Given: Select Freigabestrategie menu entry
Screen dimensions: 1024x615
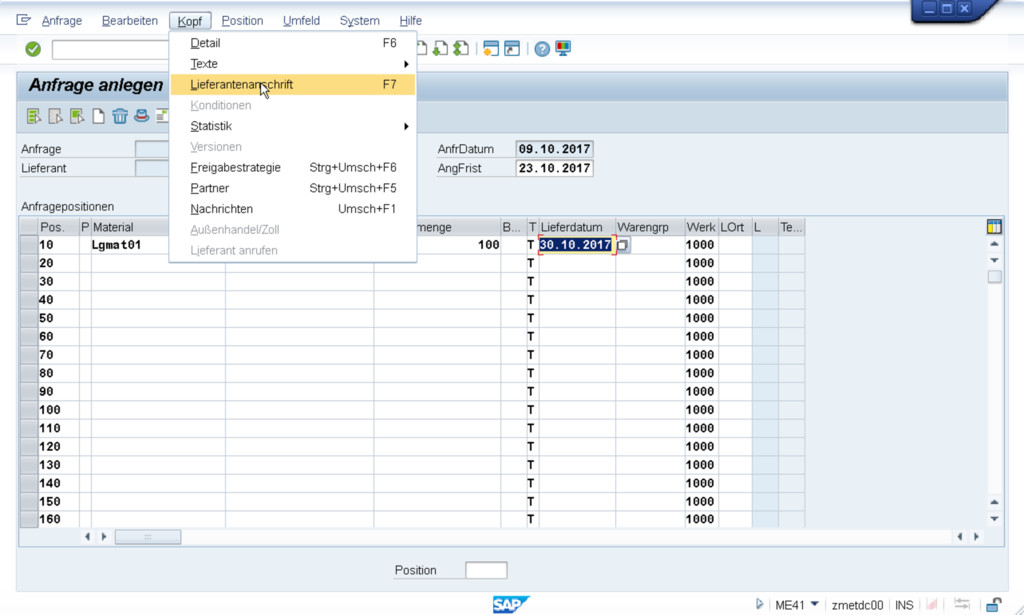Looking at the screenshot, I should (x=236, y=168).
